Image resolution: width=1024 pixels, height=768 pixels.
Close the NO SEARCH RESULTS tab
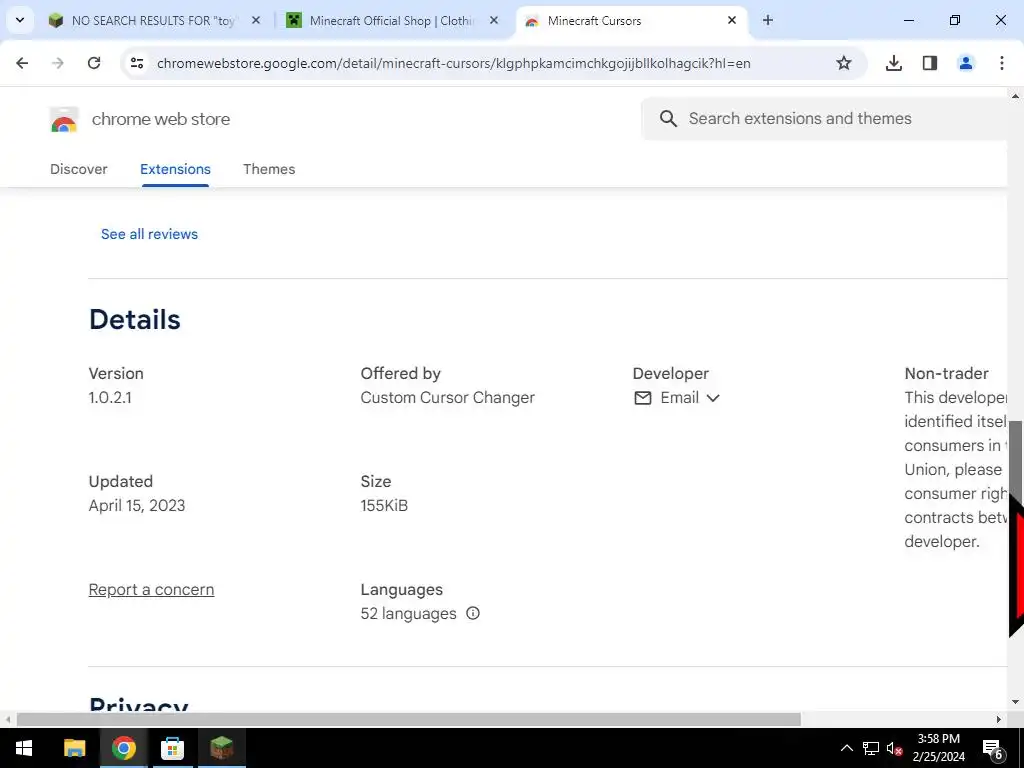click(x=256, y=20)
